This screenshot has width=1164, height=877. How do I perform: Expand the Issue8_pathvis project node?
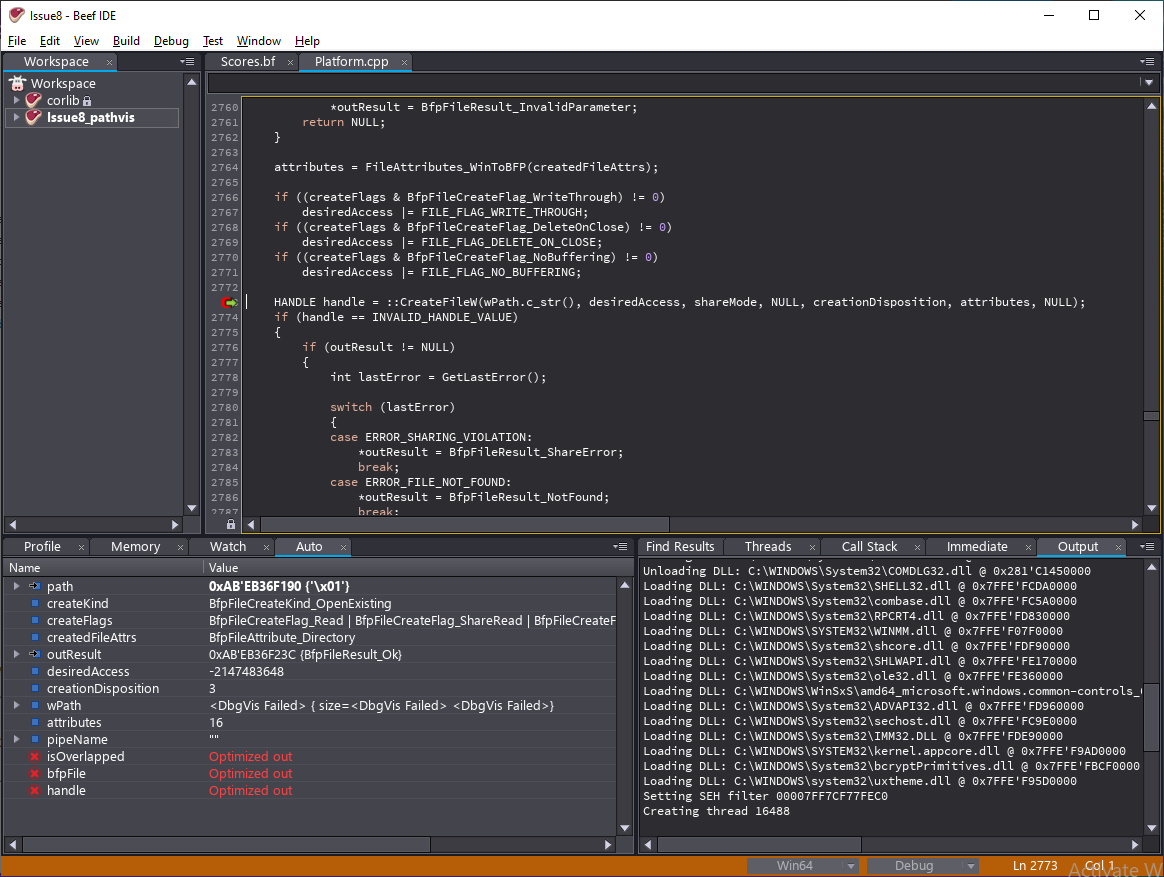pyautogui.click(x=16, y=117)
